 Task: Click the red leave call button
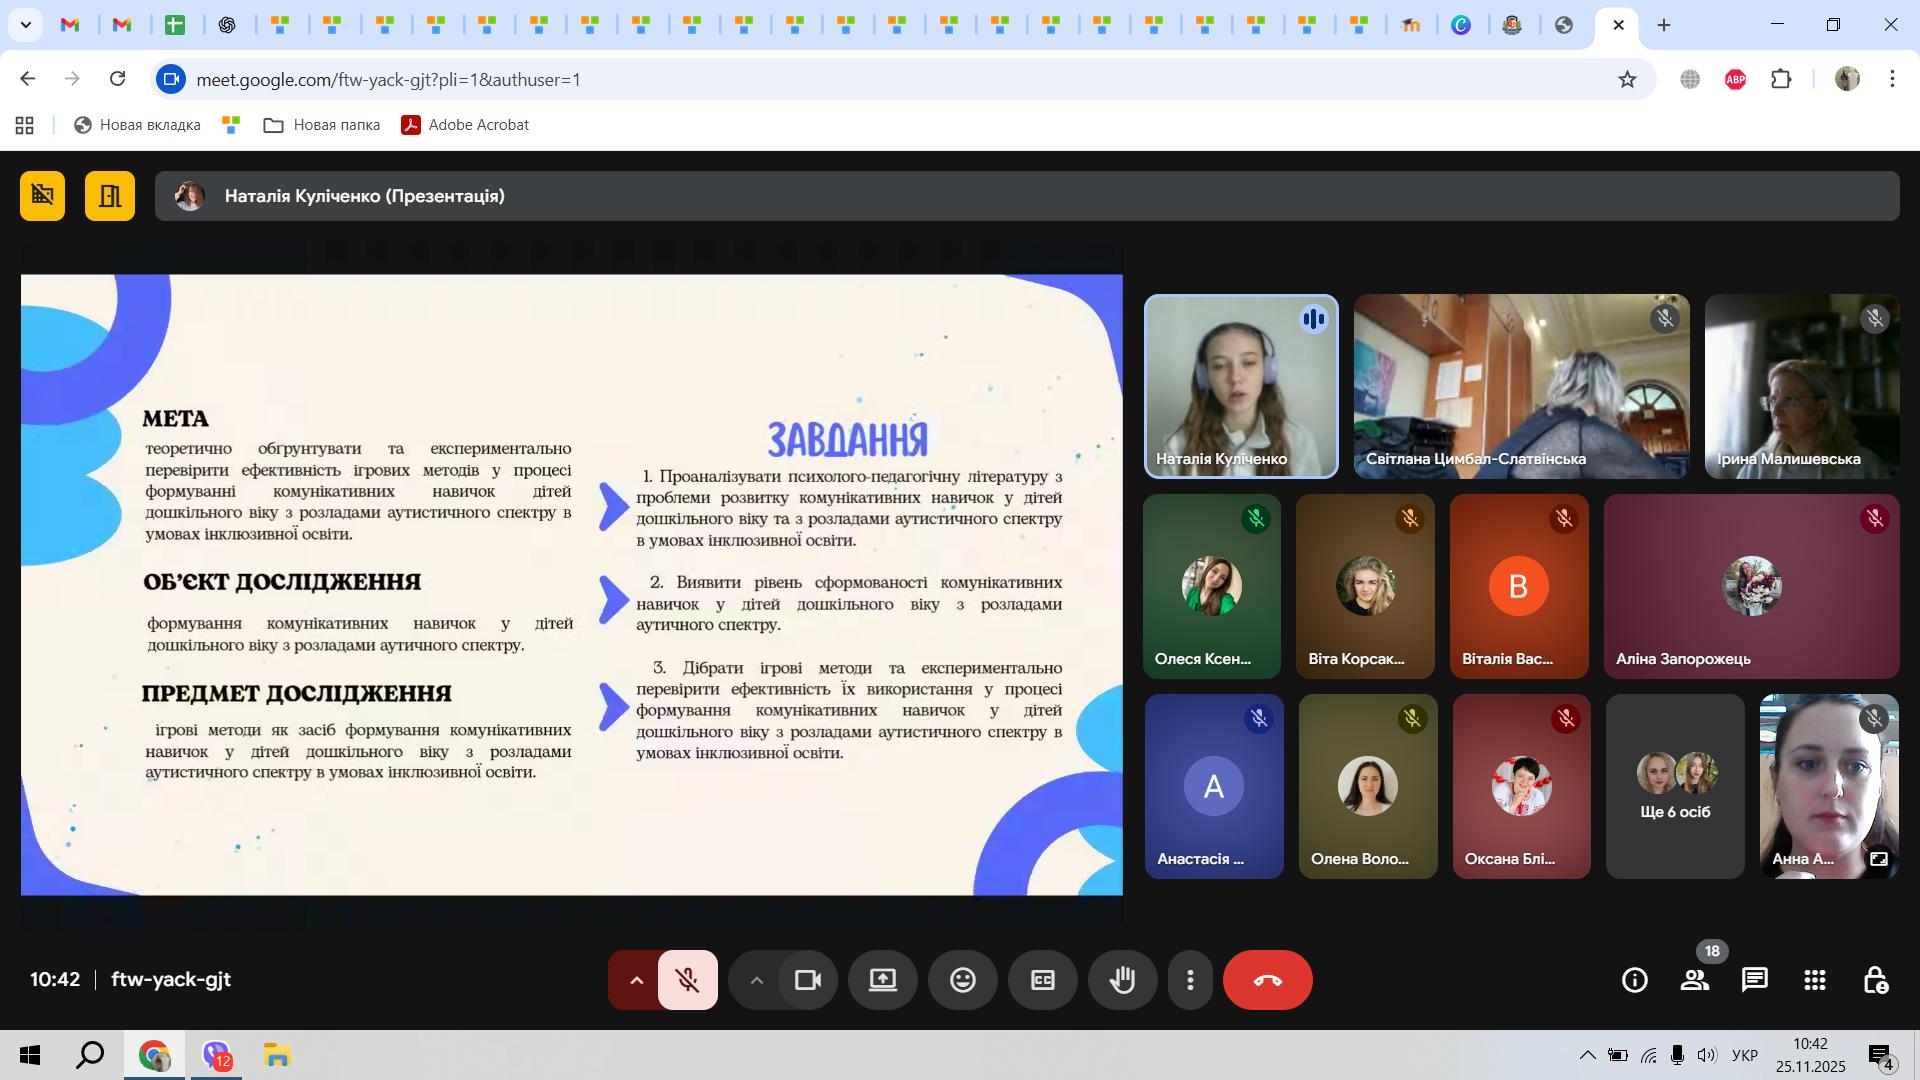1267,980
